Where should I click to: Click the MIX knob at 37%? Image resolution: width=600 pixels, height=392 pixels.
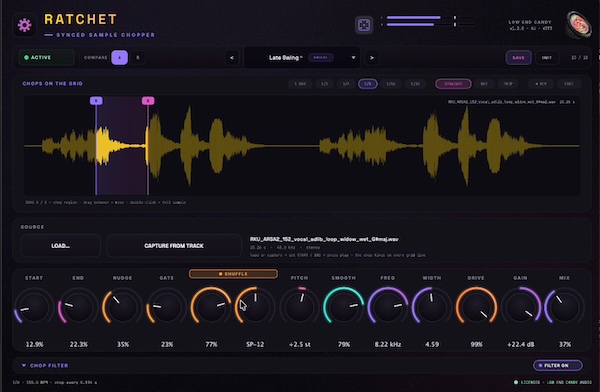pos(564,307)
